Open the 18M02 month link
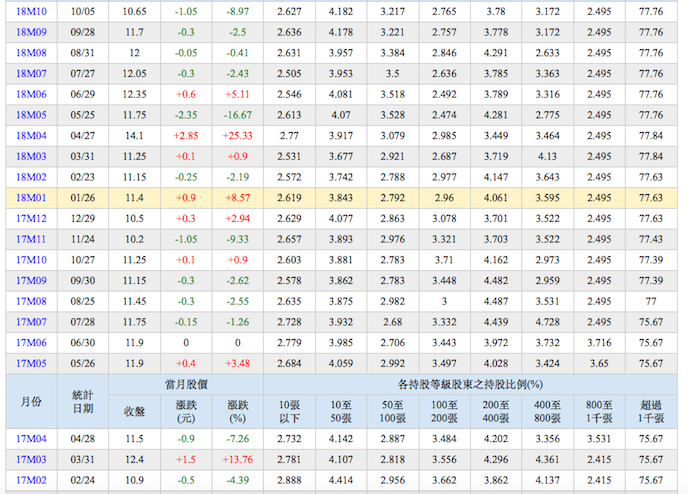The height and width of the screenshot is (494, 688). 31,177
